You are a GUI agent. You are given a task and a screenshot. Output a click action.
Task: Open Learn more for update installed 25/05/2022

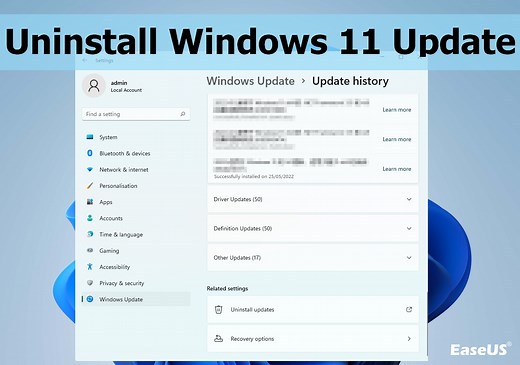[x=397, y=169]
